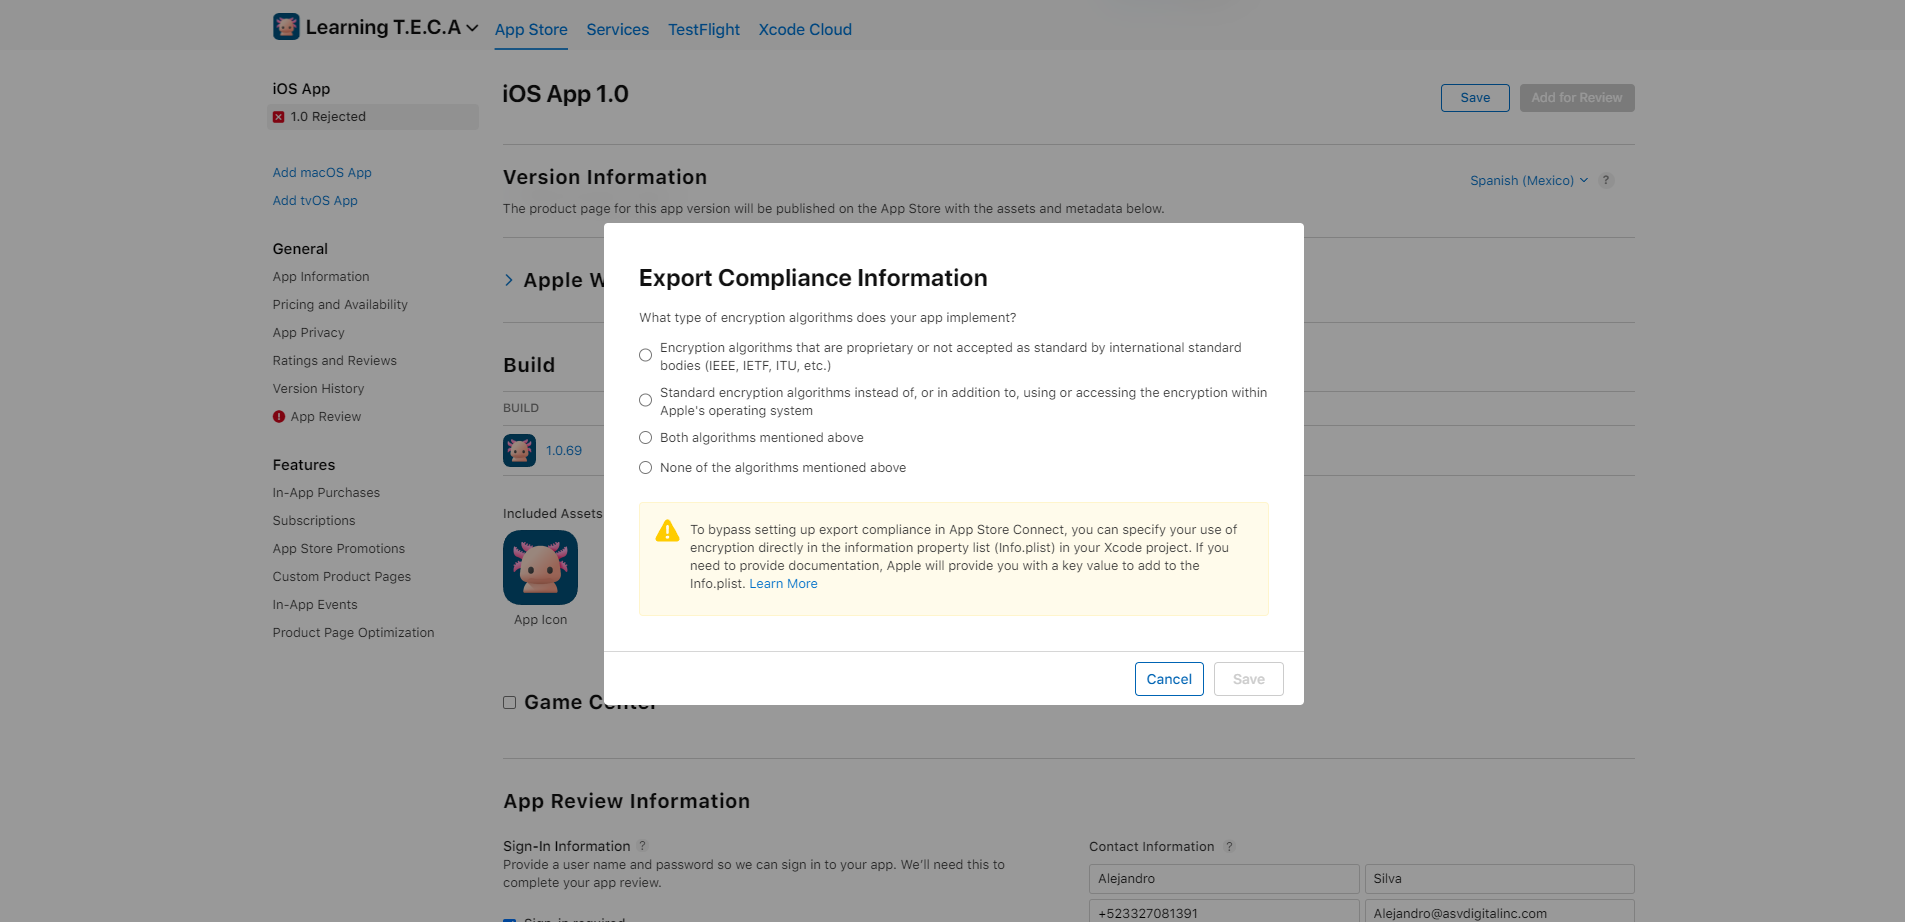
Task: Expand the Apple section chevron
Action: click(x=509, y=281)
